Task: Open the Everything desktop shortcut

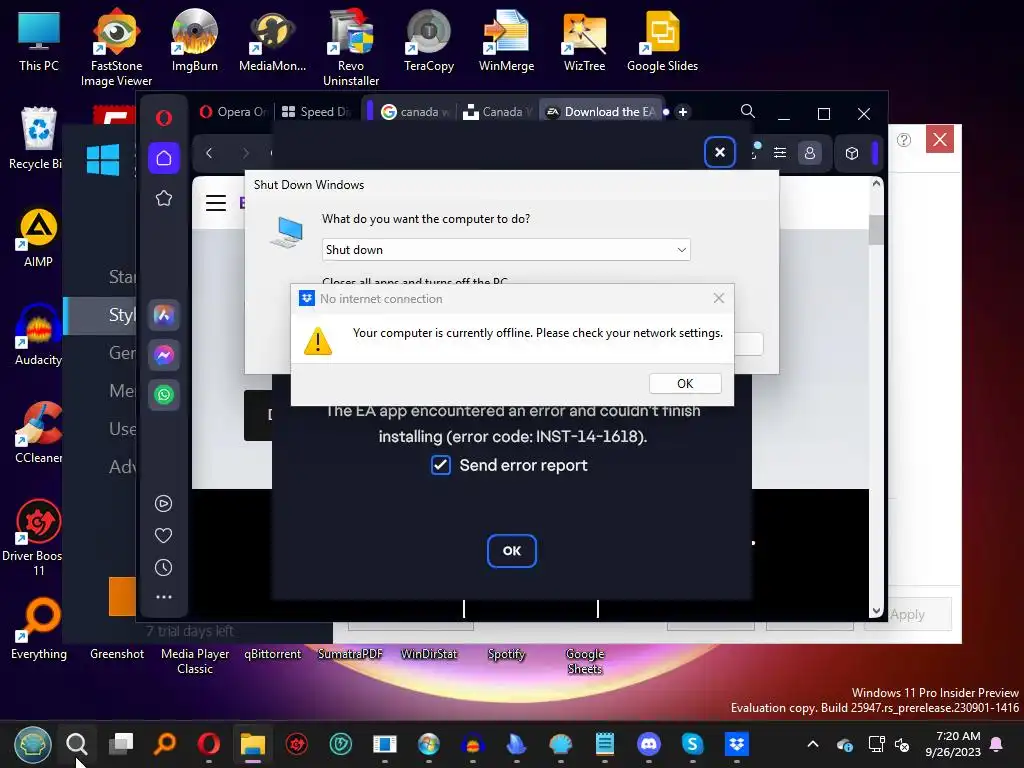Action: pos(38,630)
